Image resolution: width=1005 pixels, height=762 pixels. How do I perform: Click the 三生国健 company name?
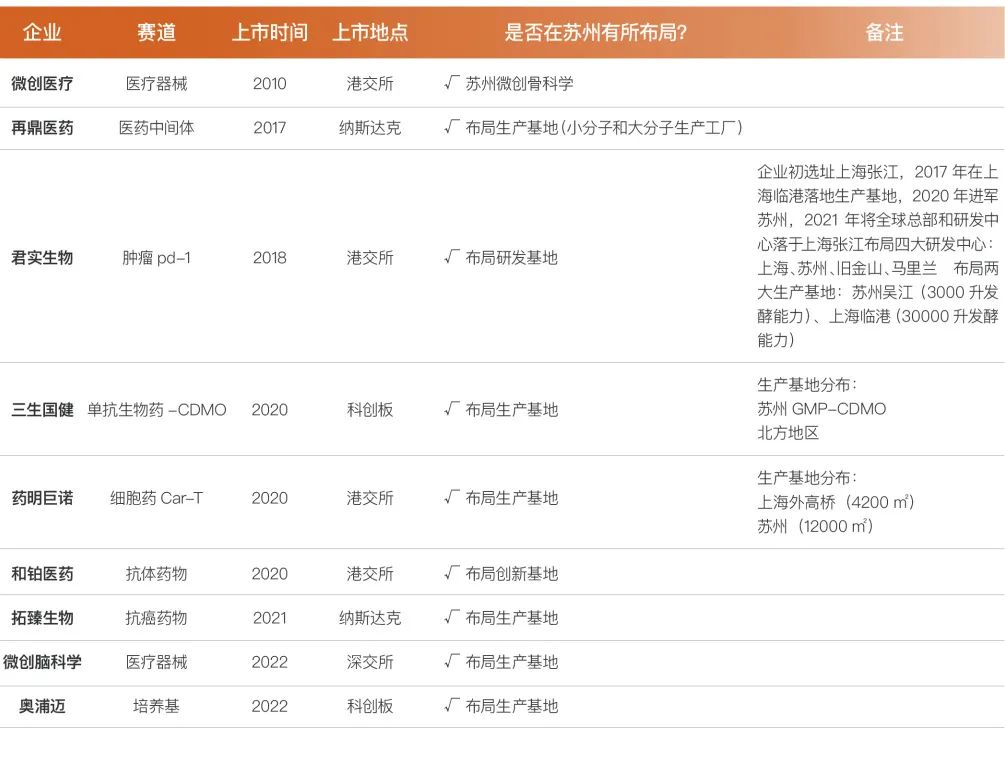(42, 410)
